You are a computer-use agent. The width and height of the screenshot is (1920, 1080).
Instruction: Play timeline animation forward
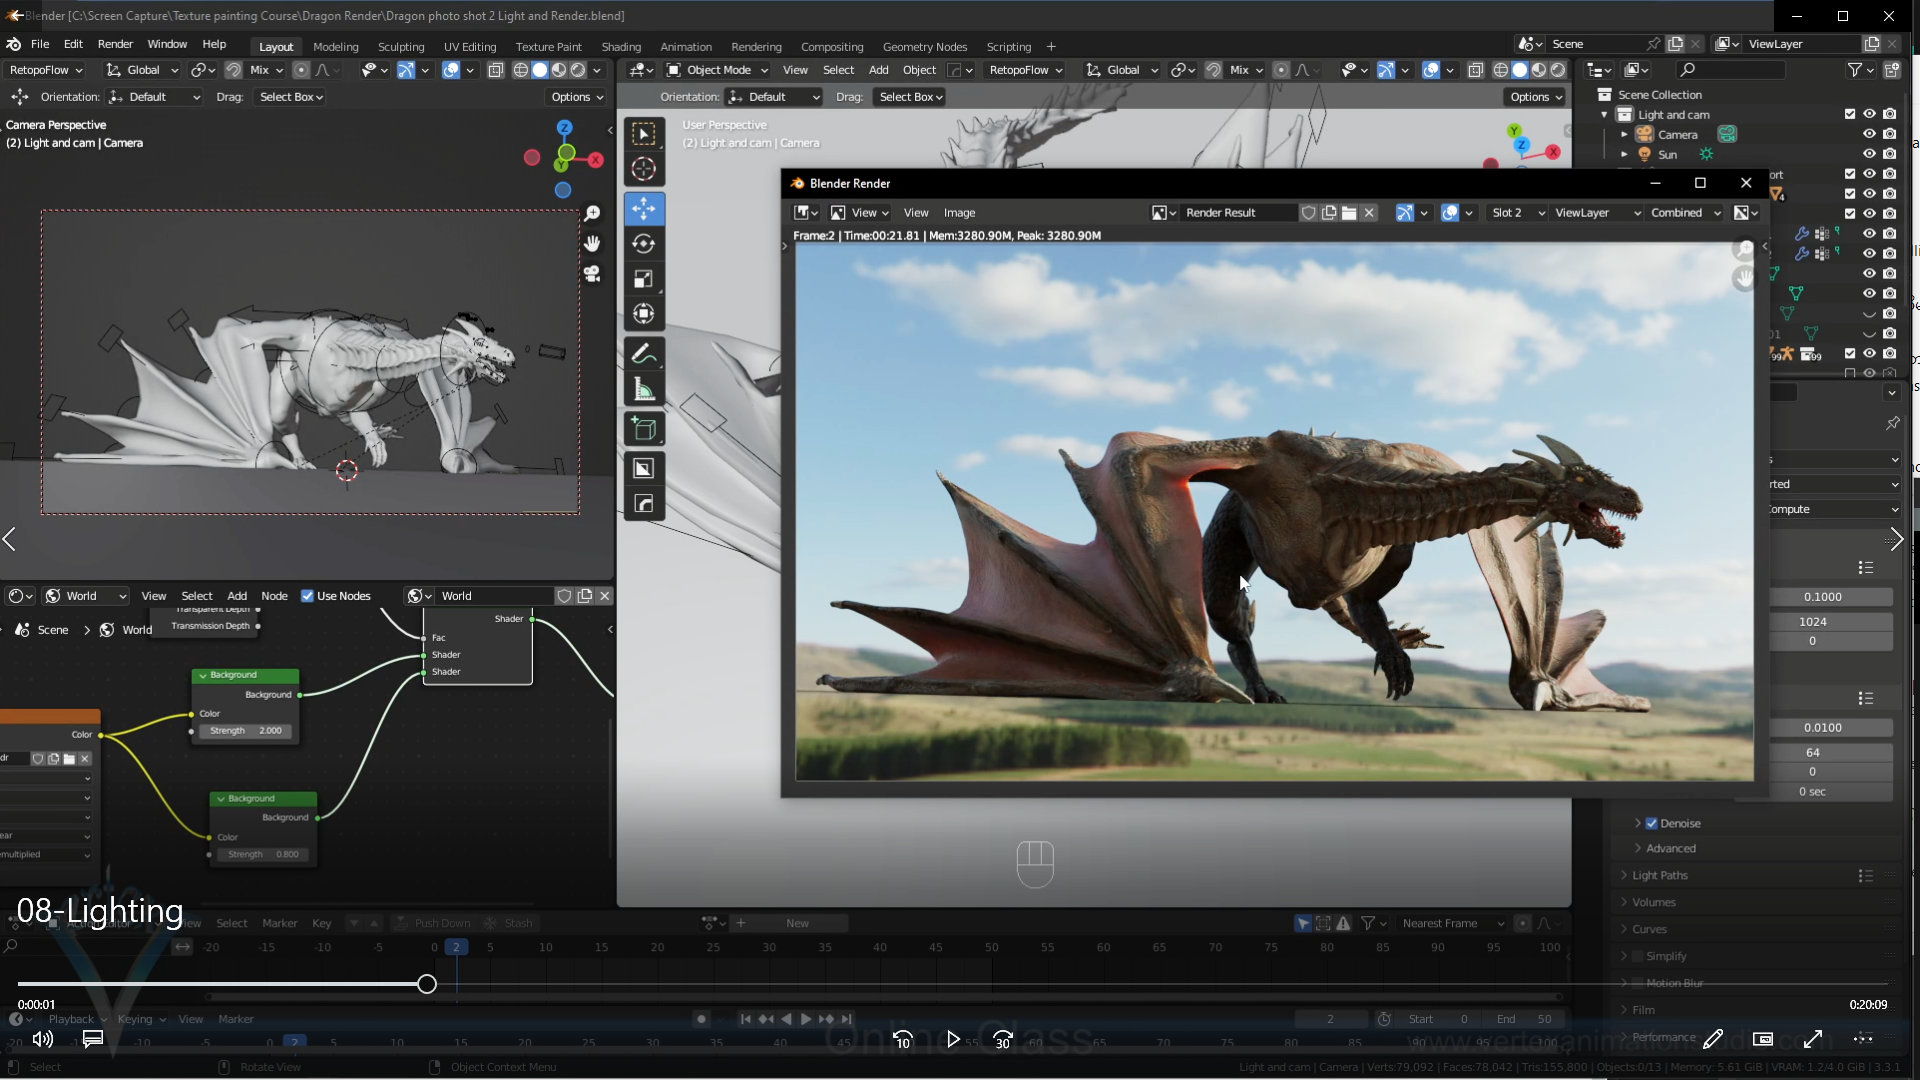(x=806, y=1019)
